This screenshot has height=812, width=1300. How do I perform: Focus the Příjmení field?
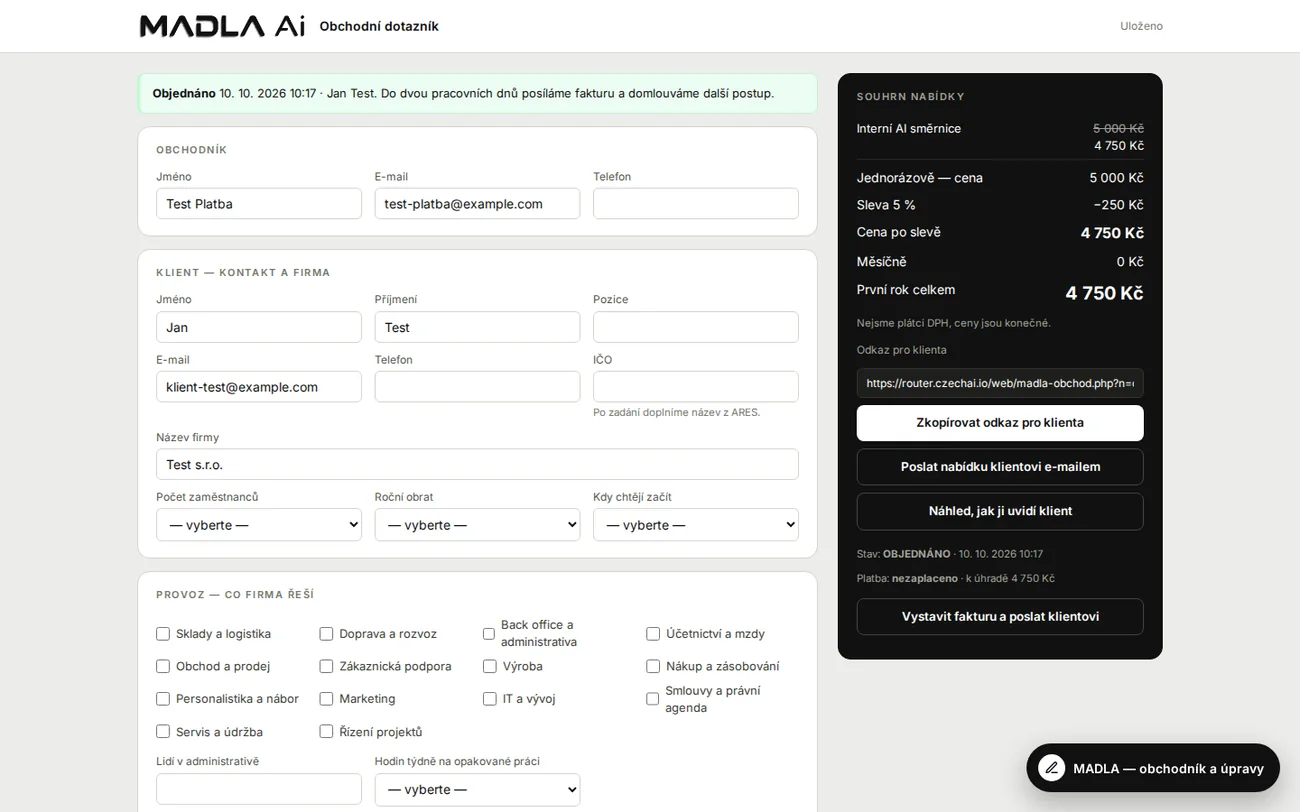[477, 327]
